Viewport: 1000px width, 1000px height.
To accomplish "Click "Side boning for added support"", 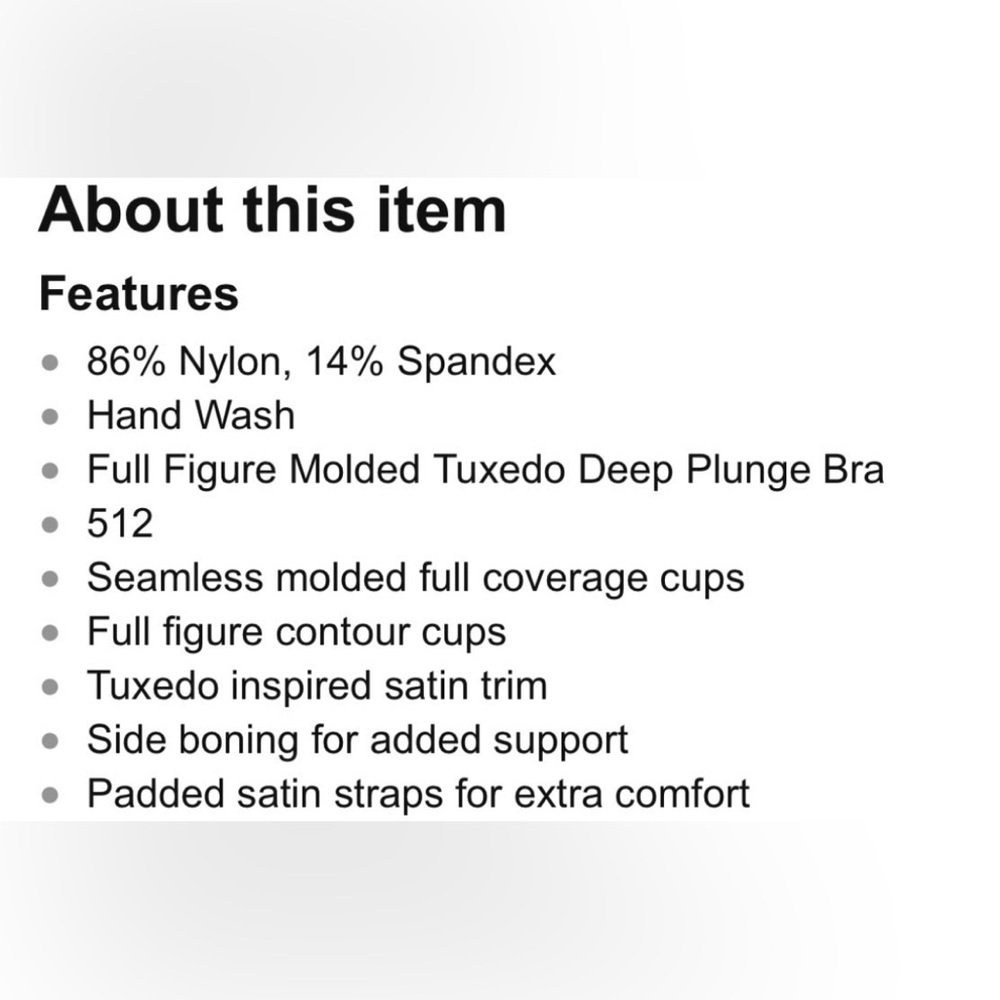I will point(357,740).
